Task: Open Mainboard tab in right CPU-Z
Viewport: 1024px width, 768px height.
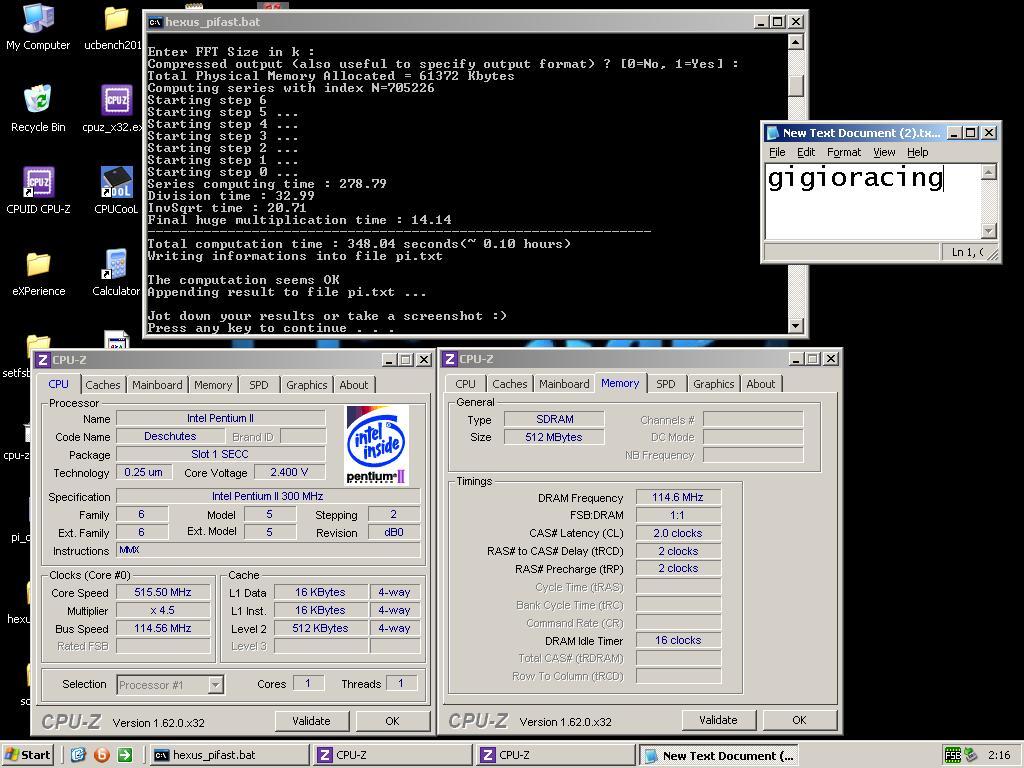Action: [x=564, y=384]
